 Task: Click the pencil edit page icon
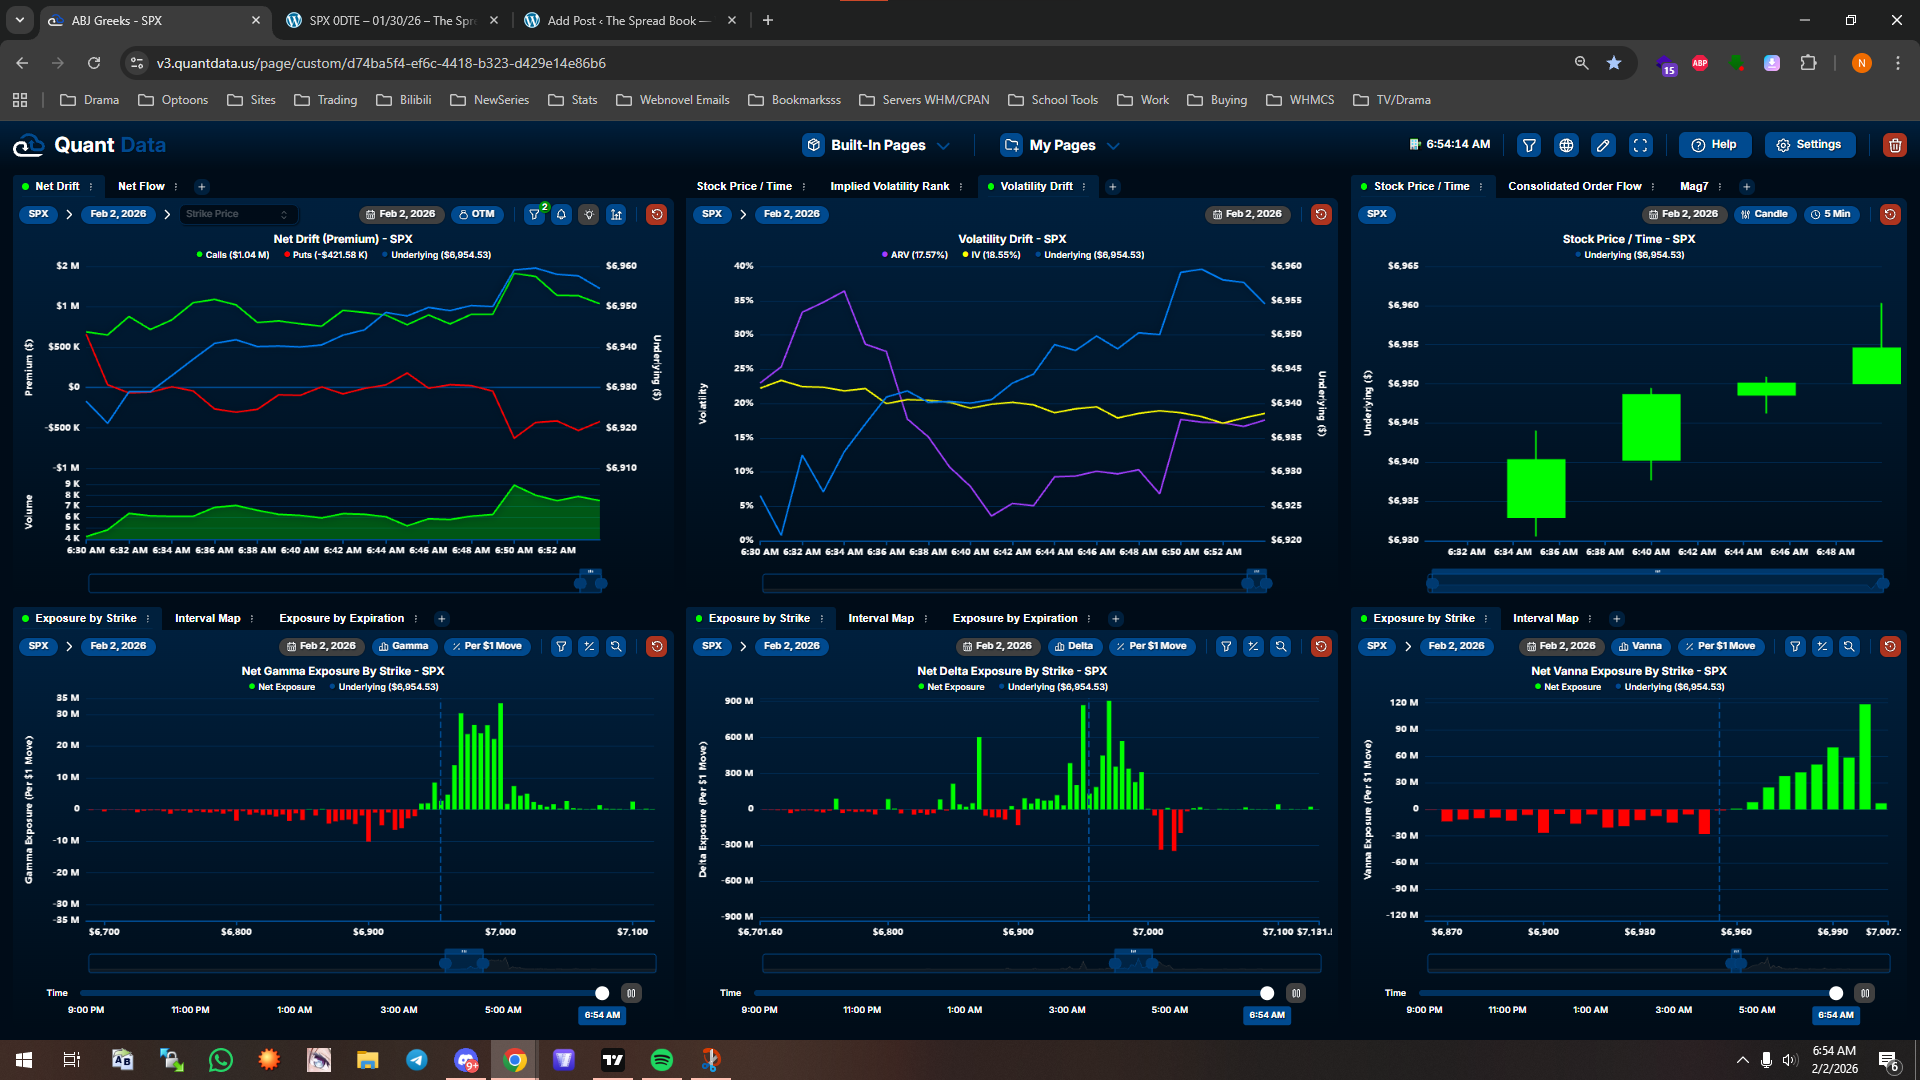[1603, 145]
